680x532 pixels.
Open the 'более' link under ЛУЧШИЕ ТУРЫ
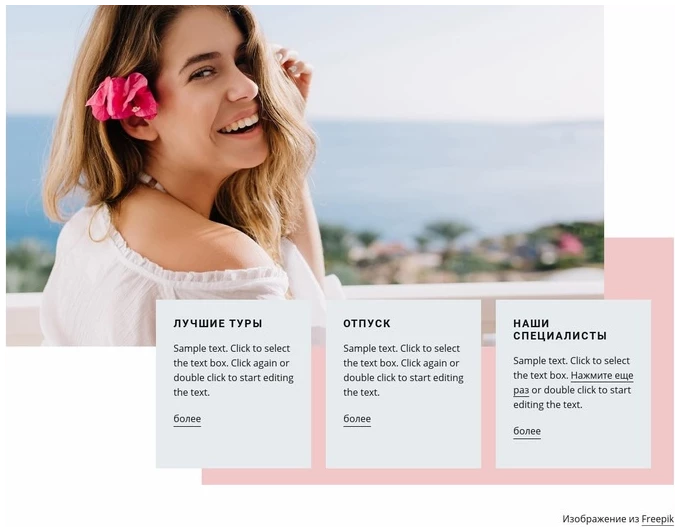[x=187, y=419]
